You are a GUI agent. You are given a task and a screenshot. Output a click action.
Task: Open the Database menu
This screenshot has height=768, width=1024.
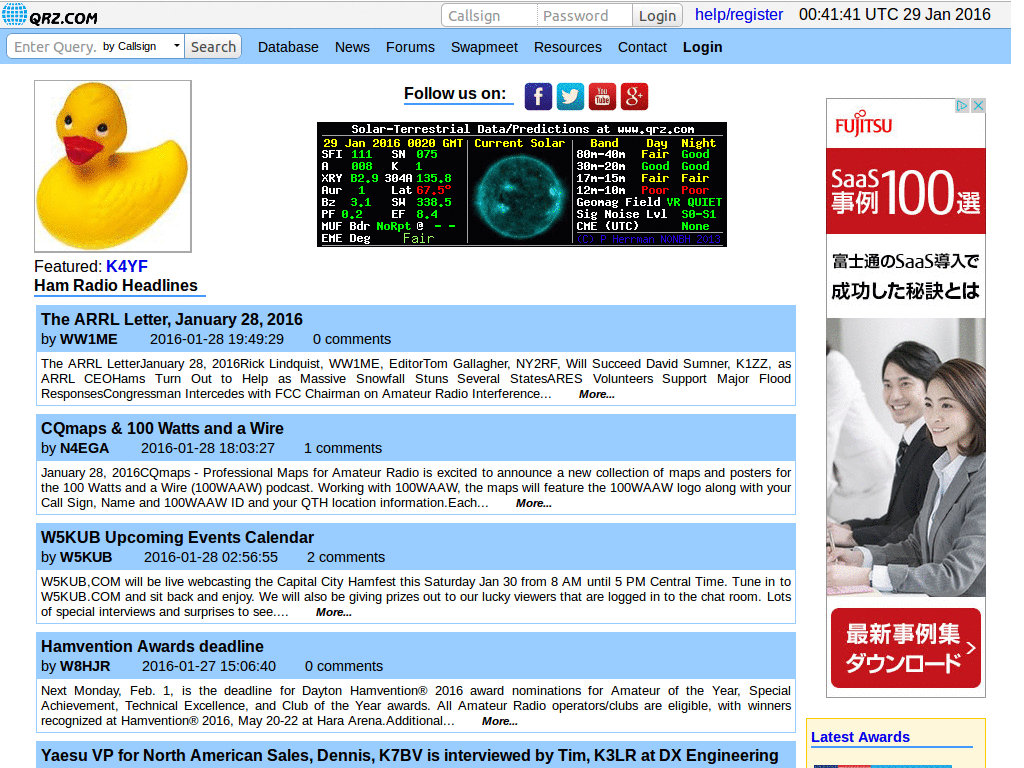pos(288,47)
